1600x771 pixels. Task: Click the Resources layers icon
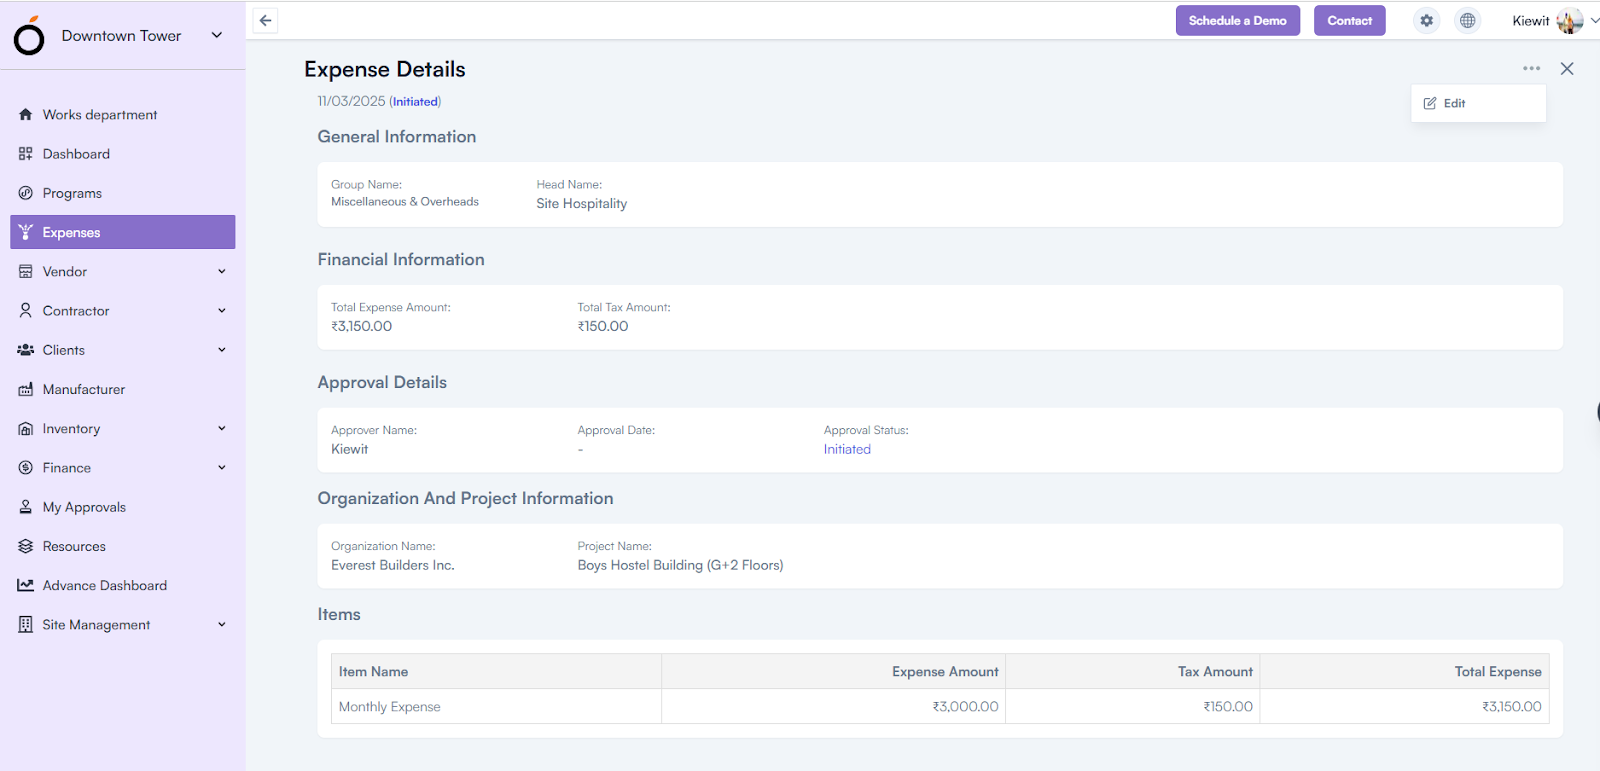[x=26, y=546]
